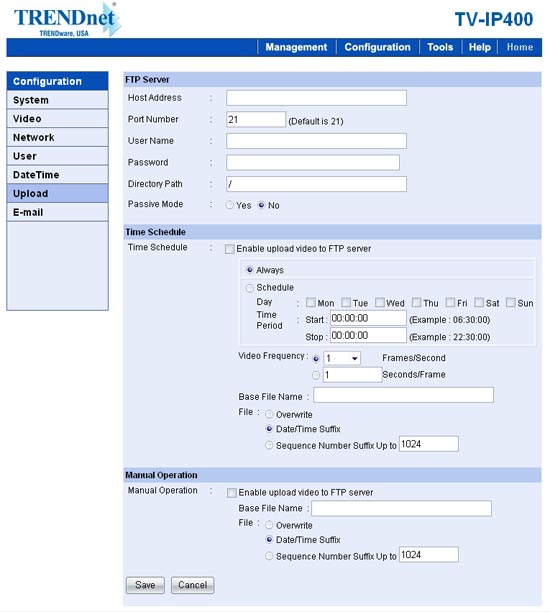The width and height of the screenshot is (550, 612).
Task: Check the Mon day box
Action: click(x=311, y=302)
